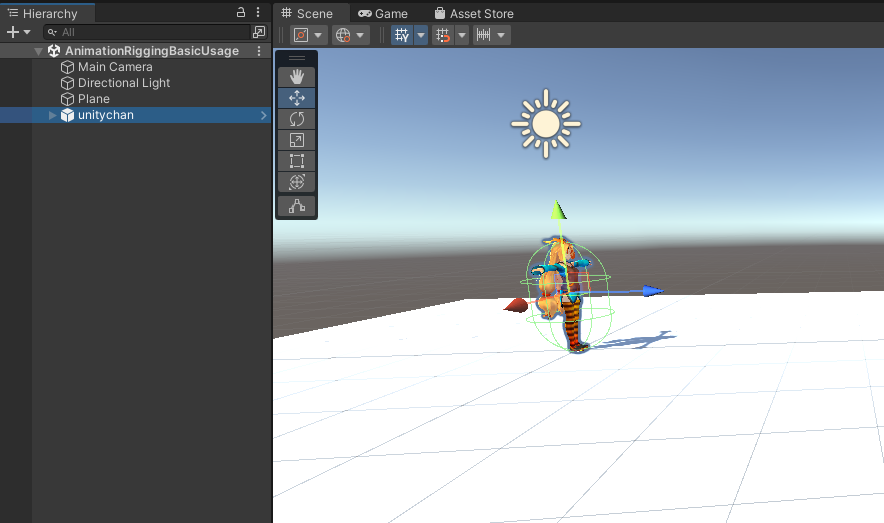Select the Rotate tool
The width and height of the screenshot is (884, 523).
pos(297,119)
